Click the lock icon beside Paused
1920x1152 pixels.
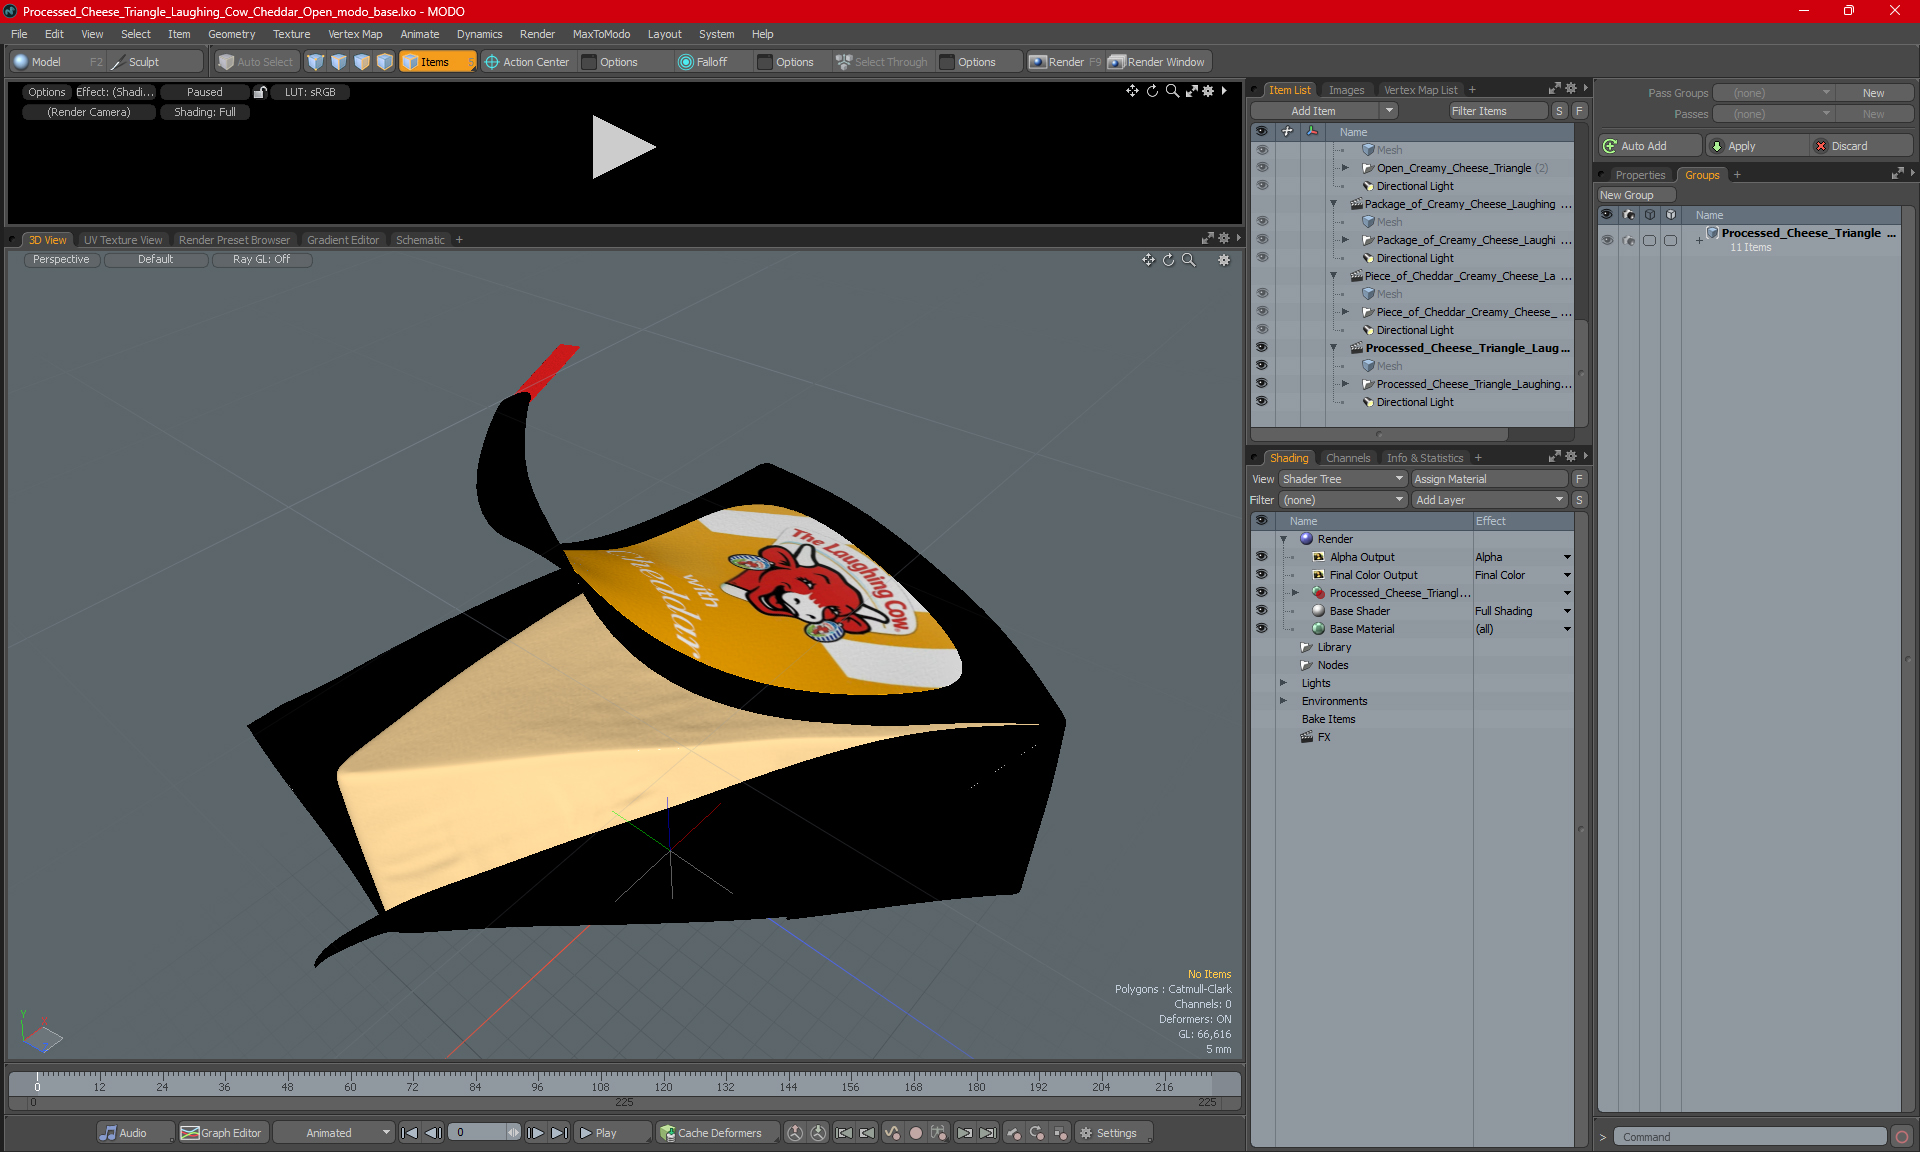[260, 92]
